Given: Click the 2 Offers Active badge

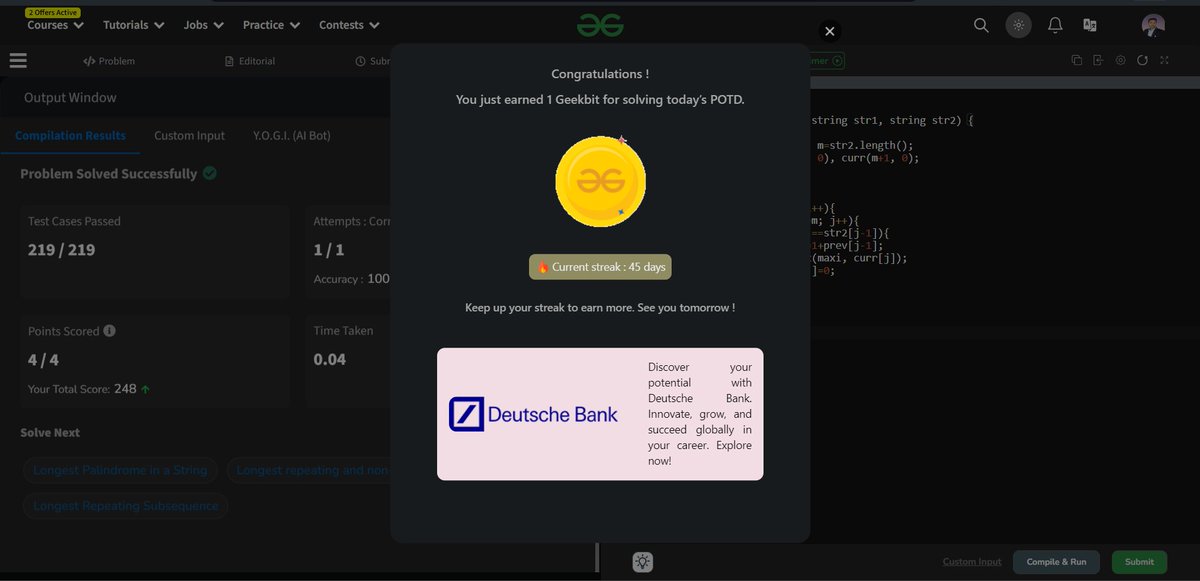Looking at the screenshot, I should point(53,12).
